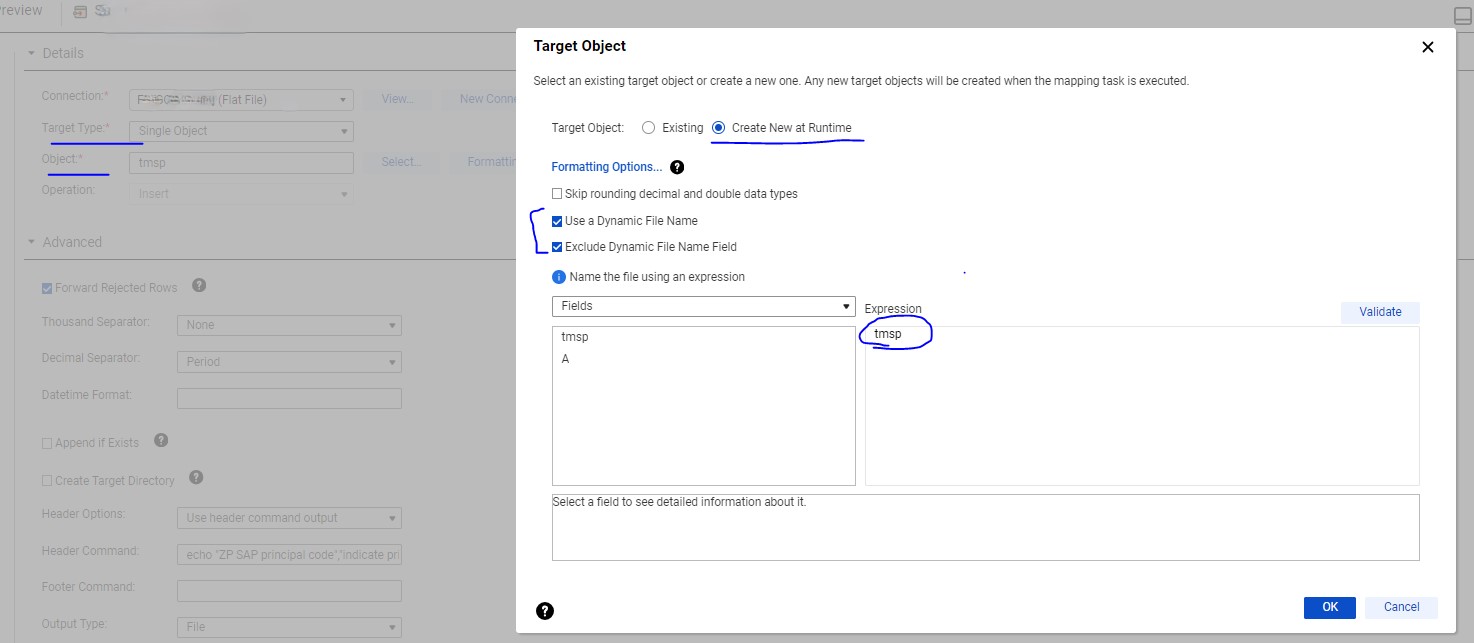
Task: Click the Select button beside Object
Action: pos(401,162)
